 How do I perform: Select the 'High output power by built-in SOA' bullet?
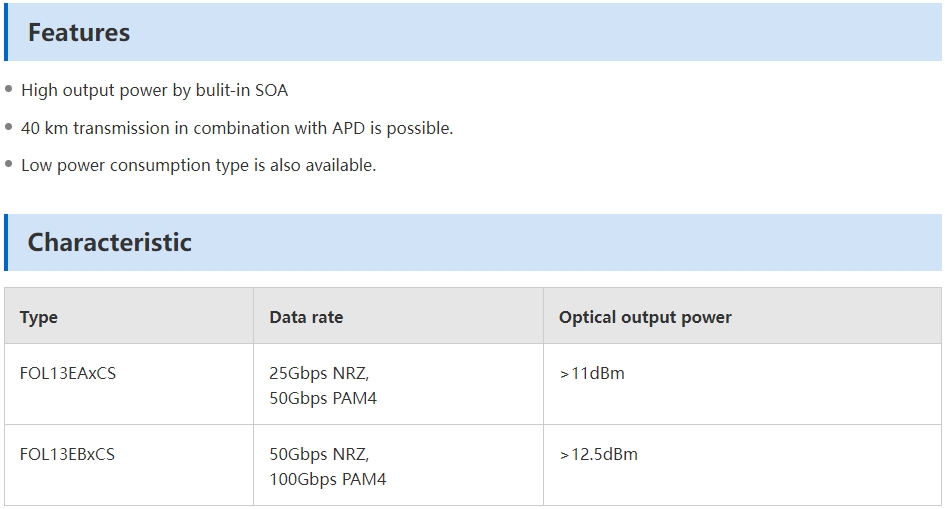154,90
